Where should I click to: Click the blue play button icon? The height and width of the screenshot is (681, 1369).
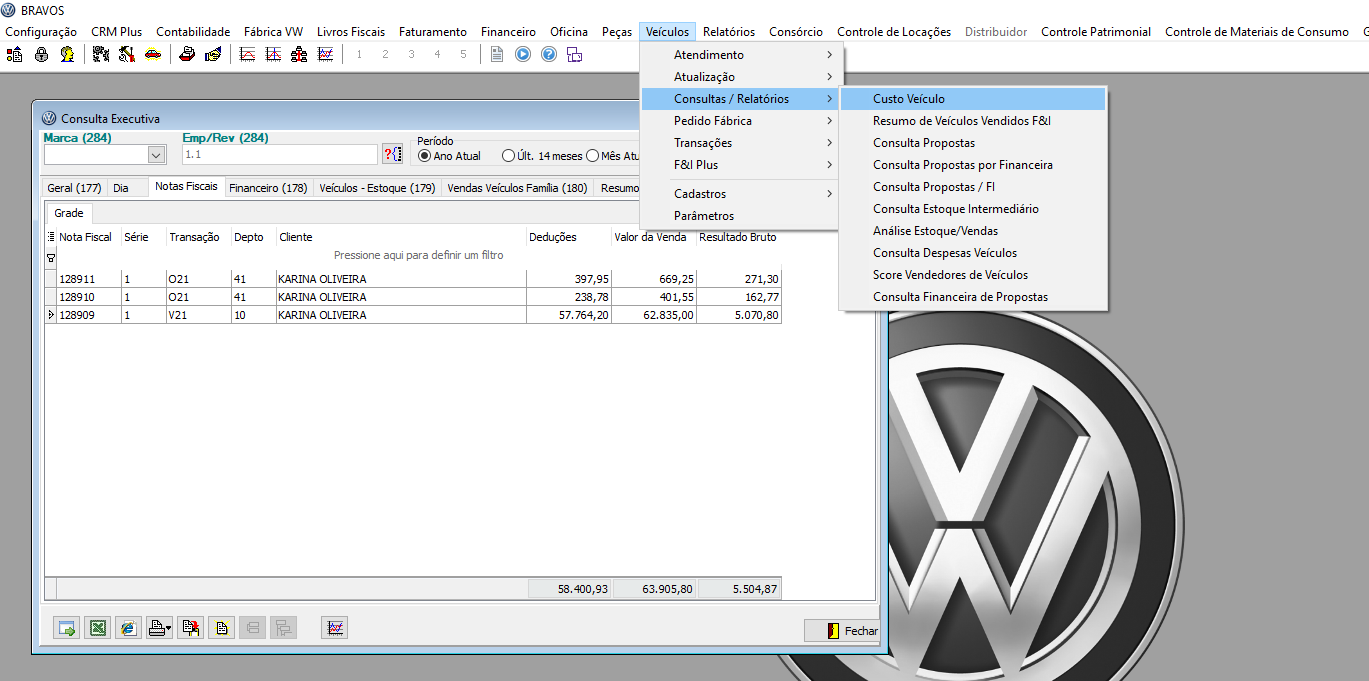click(x=523, y=54)
